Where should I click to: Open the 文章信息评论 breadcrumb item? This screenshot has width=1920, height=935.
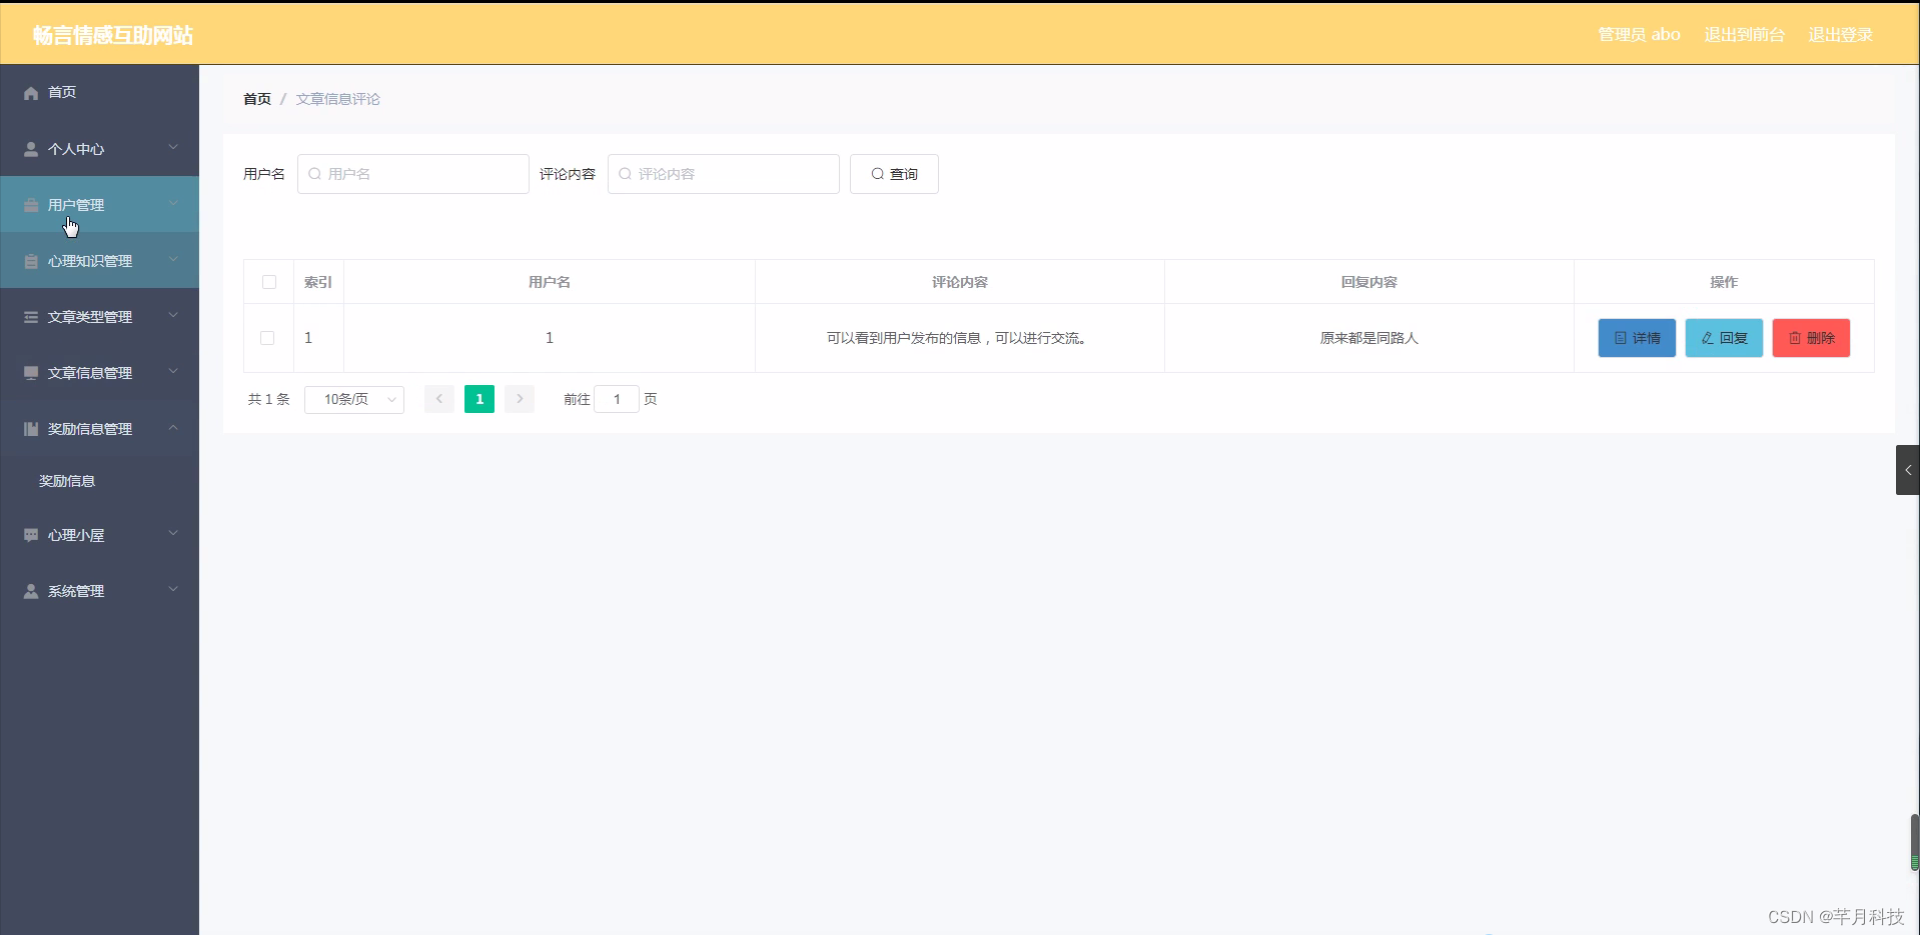337,99
